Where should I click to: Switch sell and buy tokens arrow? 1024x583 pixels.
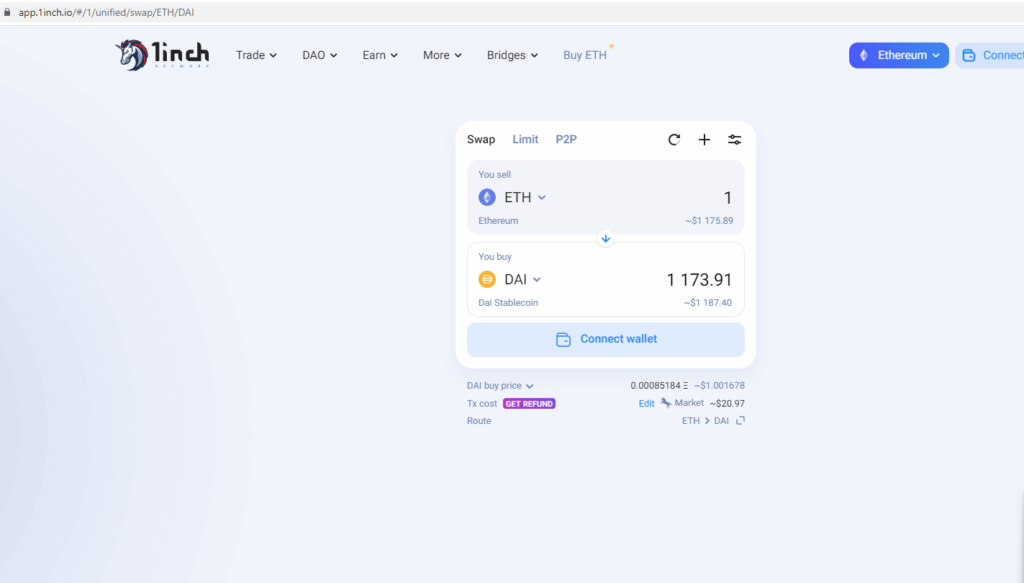tap(605, 239)
